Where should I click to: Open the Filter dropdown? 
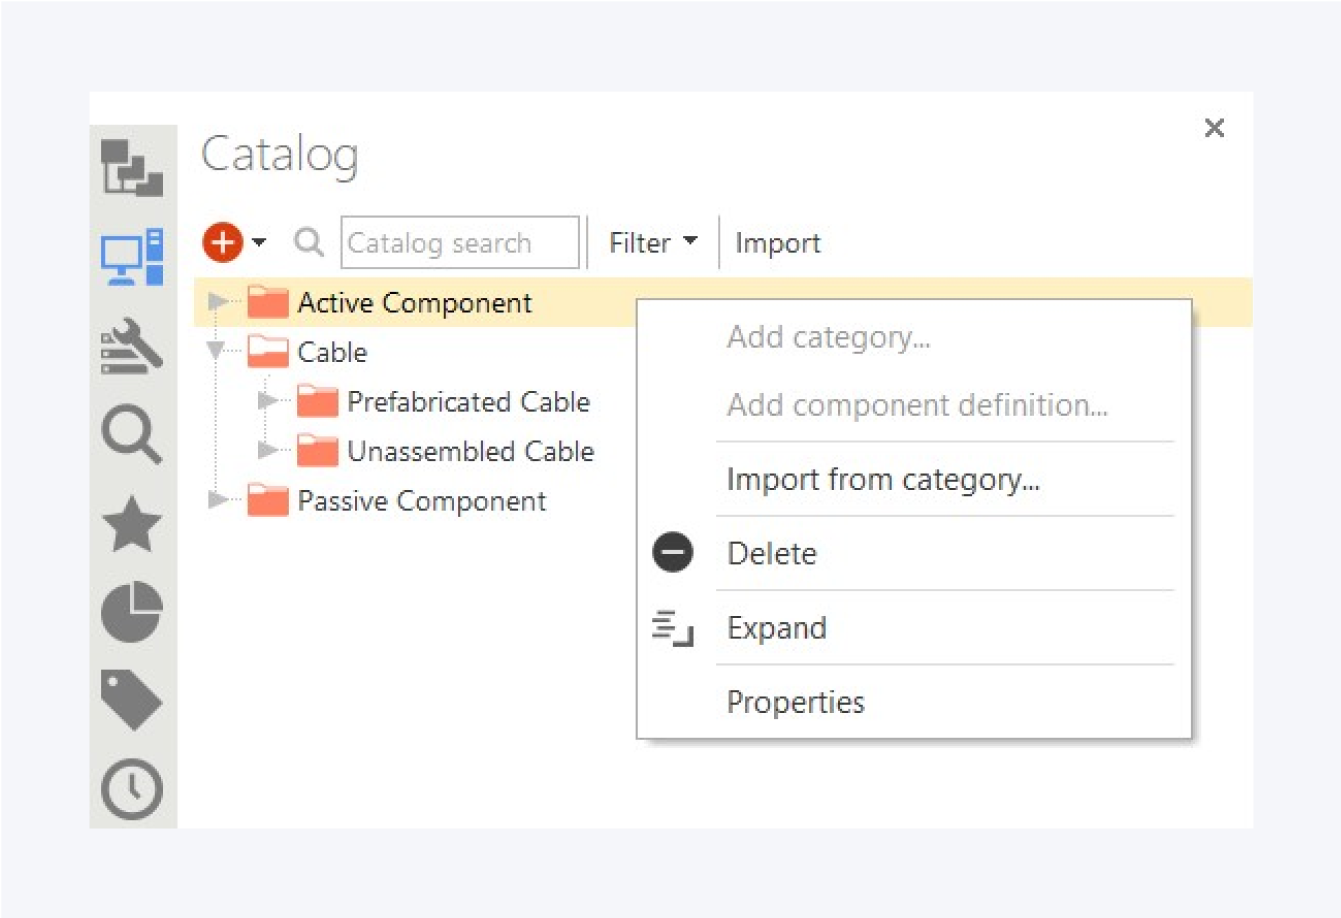tap(652, 243)
